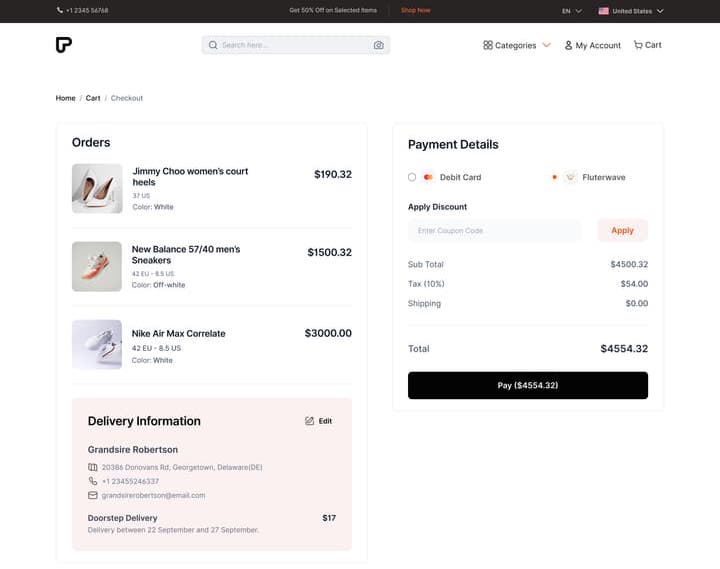Screen dimensions: 720x569
Task: Click the store logo icon
Action: coord(64,45)
